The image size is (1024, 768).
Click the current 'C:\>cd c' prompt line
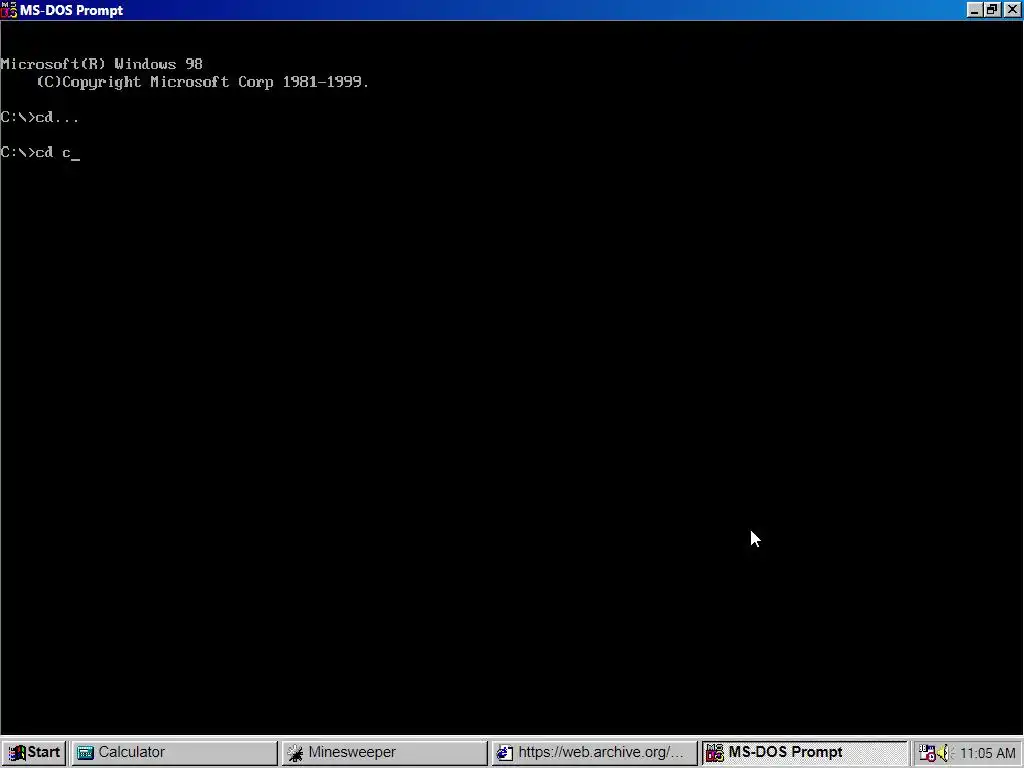point(40,153)
